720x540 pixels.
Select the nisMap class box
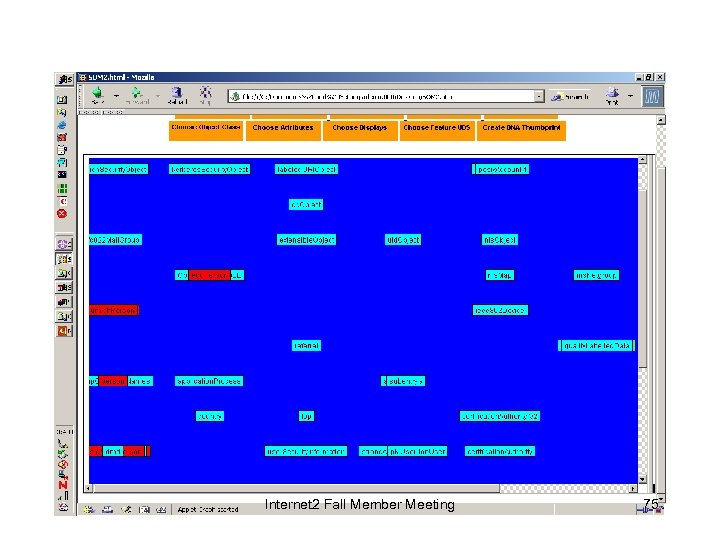tap(500, 275)
